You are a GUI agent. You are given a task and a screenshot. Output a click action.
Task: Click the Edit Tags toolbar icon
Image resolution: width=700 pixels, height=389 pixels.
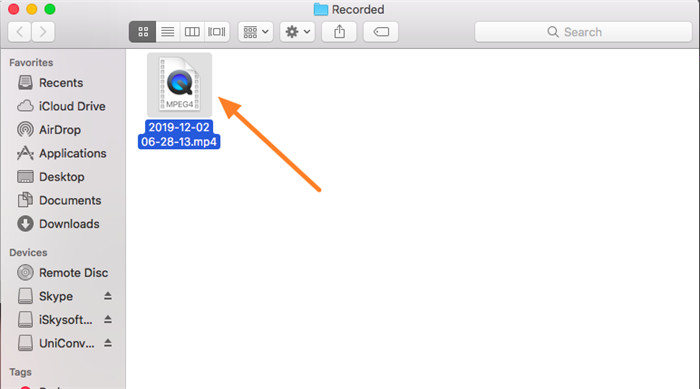tap(381, 32)
